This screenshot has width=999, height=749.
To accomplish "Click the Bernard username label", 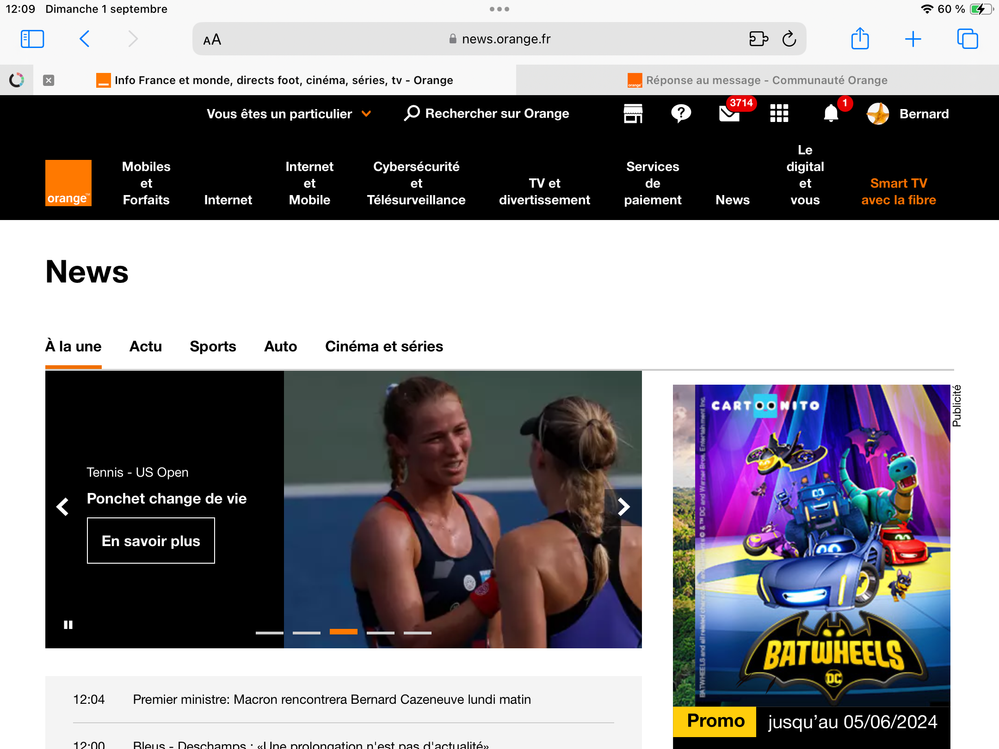I will tap(924, 114).
